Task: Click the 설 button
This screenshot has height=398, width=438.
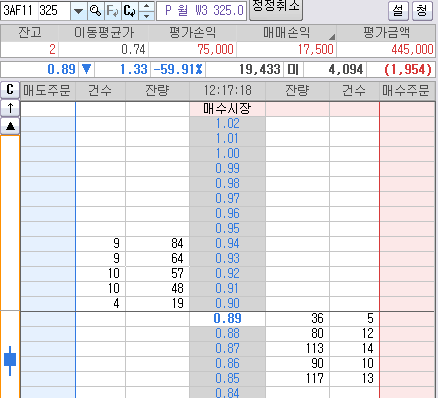Action: coord(398,11)
